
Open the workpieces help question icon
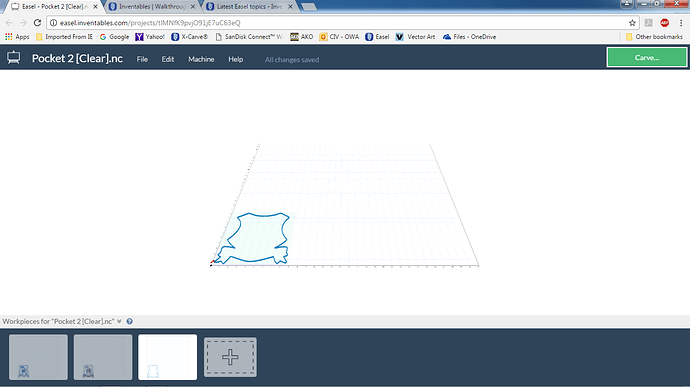(x=129, y=321)
